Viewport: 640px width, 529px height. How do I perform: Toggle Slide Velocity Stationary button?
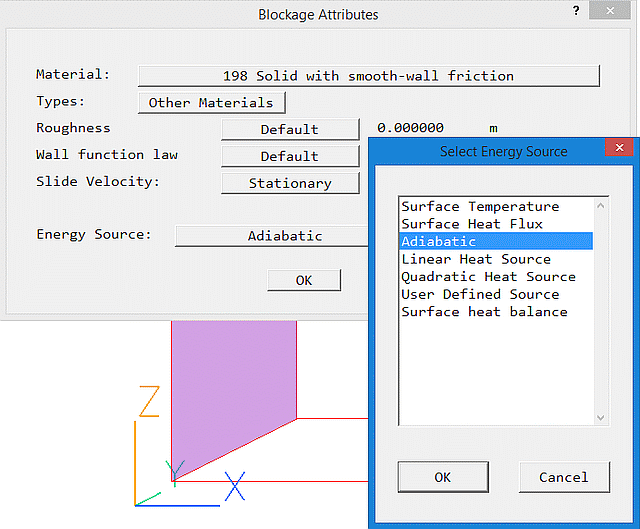click(x=289, y=183)
